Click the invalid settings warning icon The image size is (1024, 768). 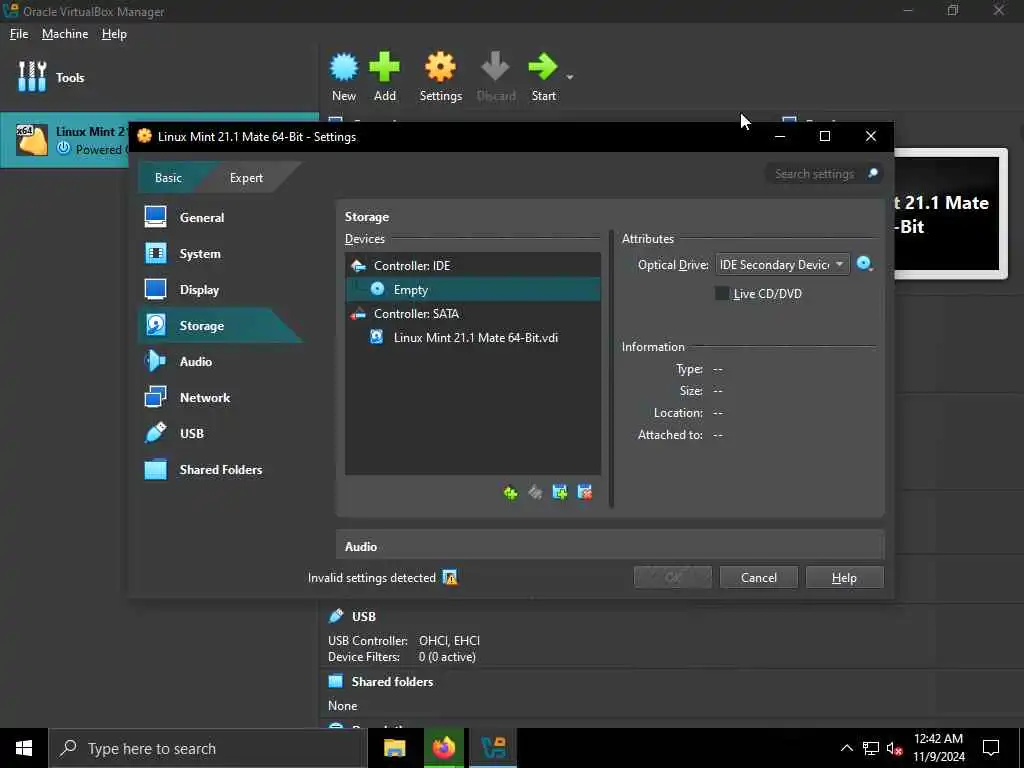click(450, 577)
